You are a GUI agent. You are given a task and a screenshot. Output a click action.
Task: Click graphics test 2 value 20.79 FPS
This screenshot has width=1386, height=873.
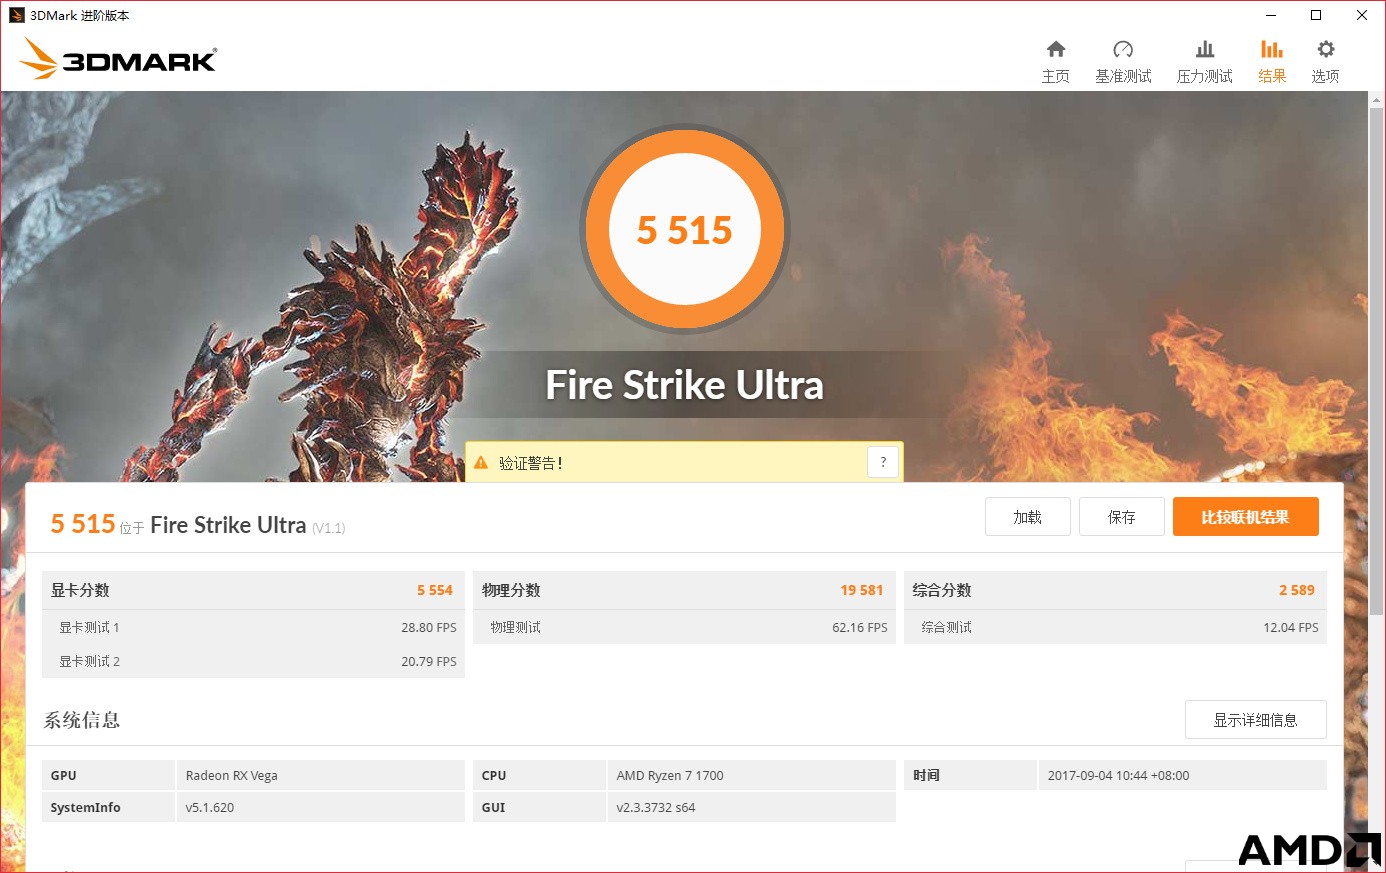429,661
